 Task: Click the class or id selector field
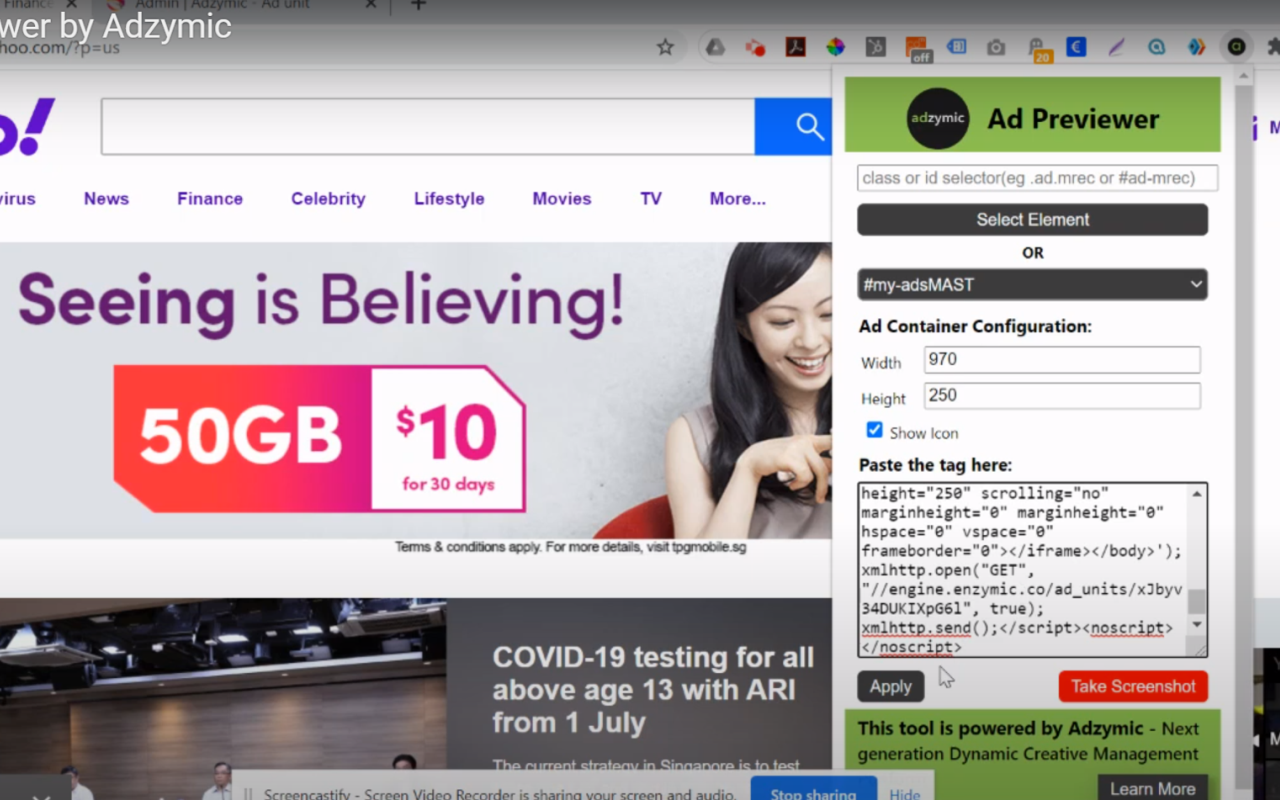1037,178
